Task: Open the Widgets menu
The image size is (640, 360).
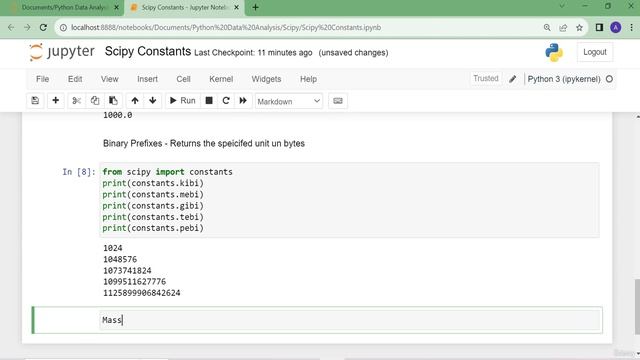Action: click(266, 79)
